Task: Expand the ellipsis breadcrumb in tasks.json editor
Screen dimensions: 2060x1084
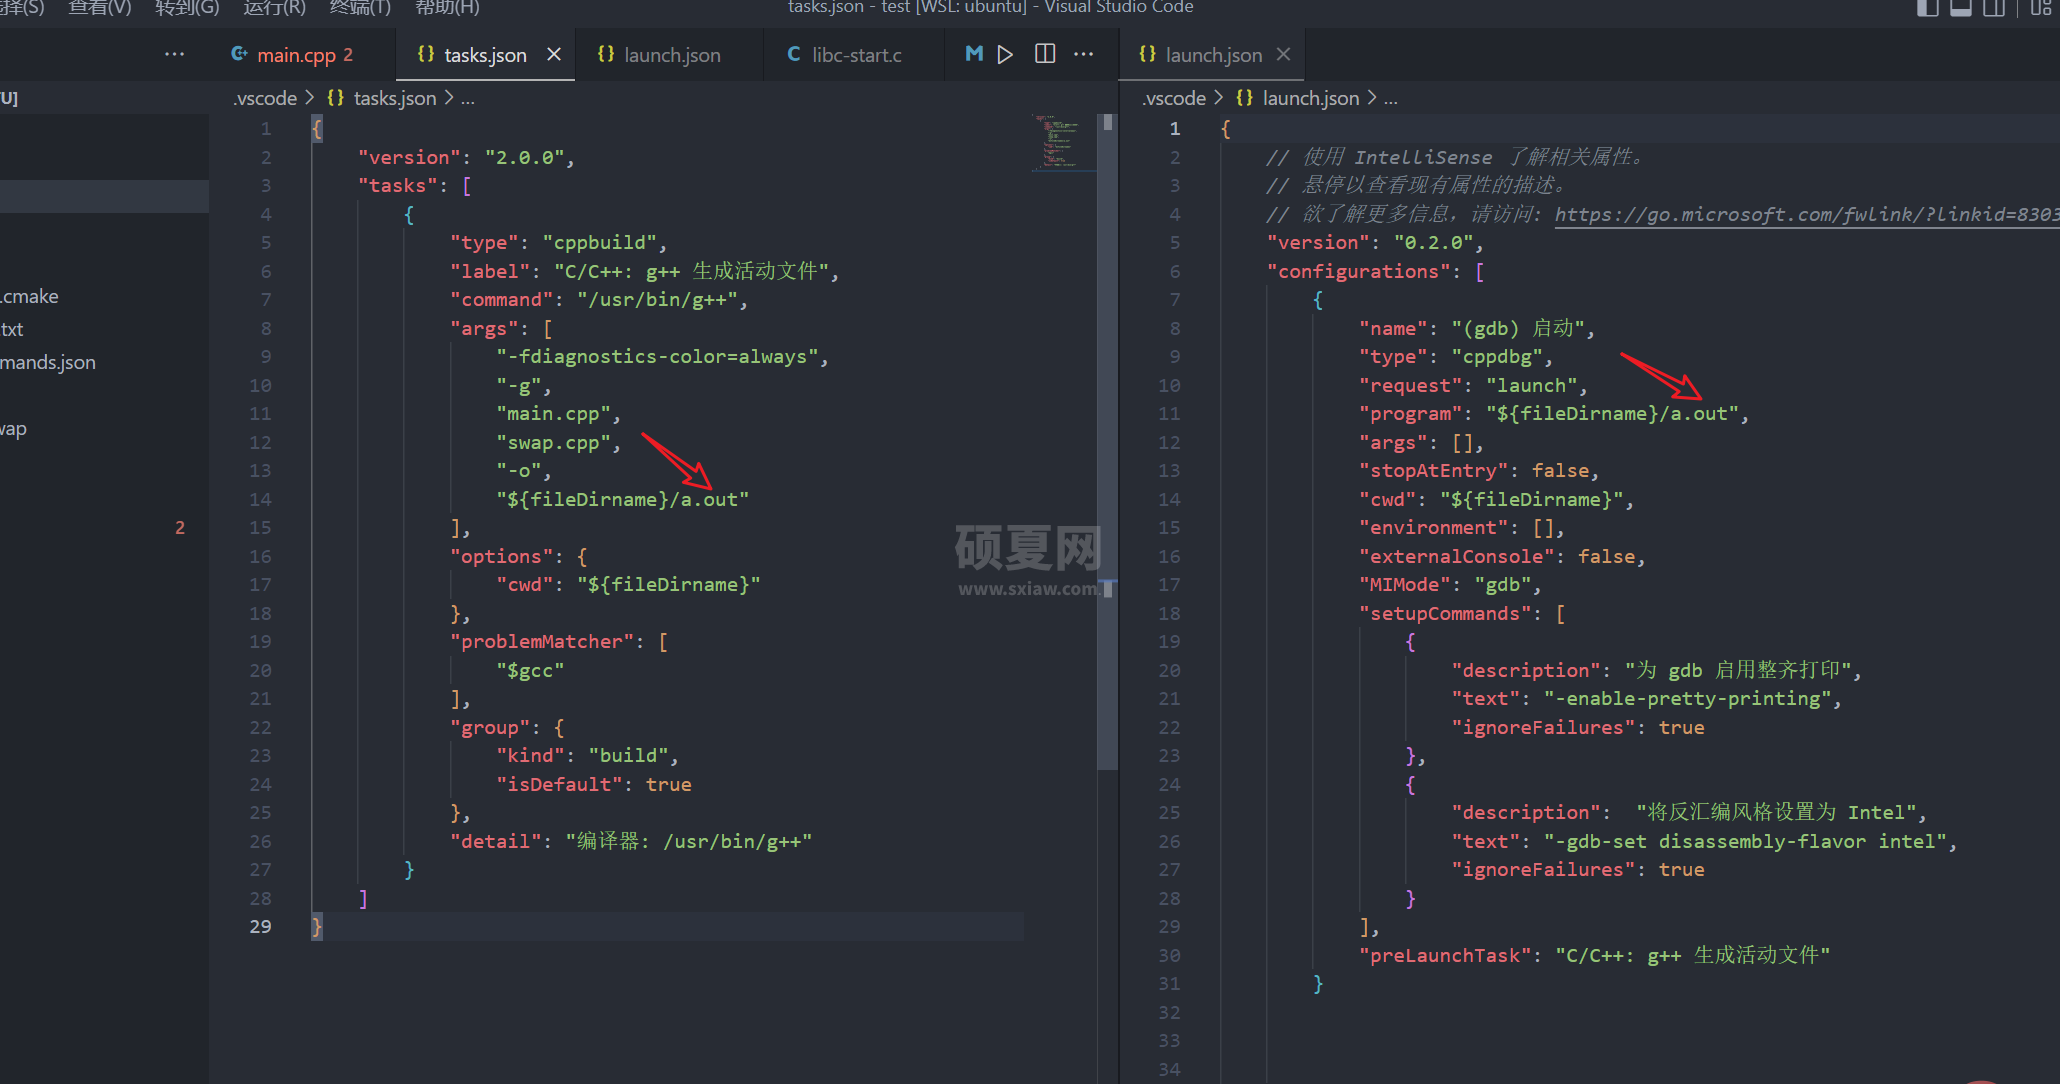Action: pyautogui.click(x=468, y=98)
